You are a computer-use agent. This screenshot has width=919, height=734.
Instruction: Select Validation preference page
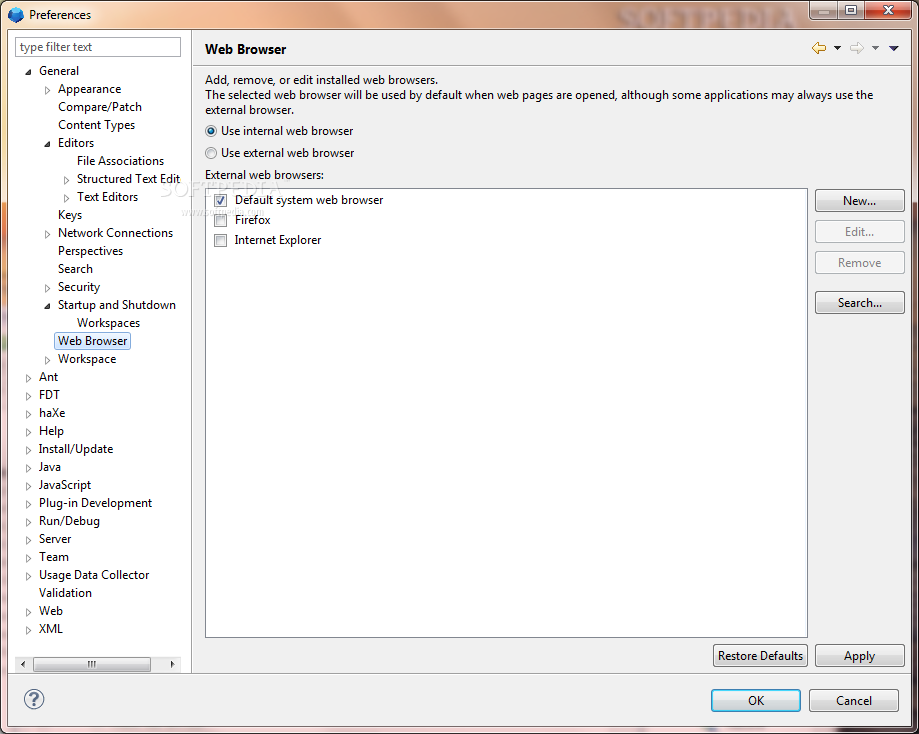click(65, 593)
